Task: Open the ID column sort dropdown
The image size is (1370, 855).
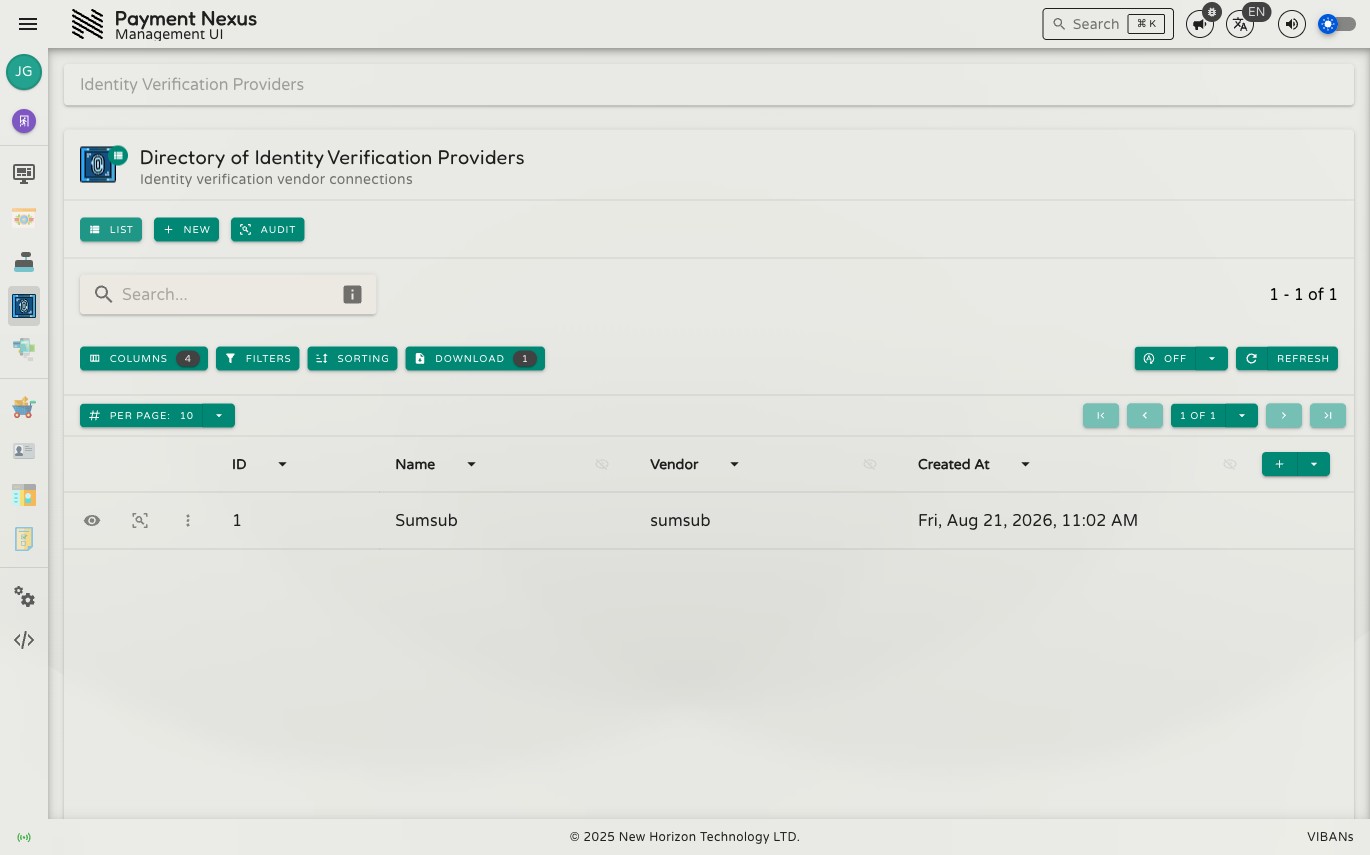Action: click(282, 464)
